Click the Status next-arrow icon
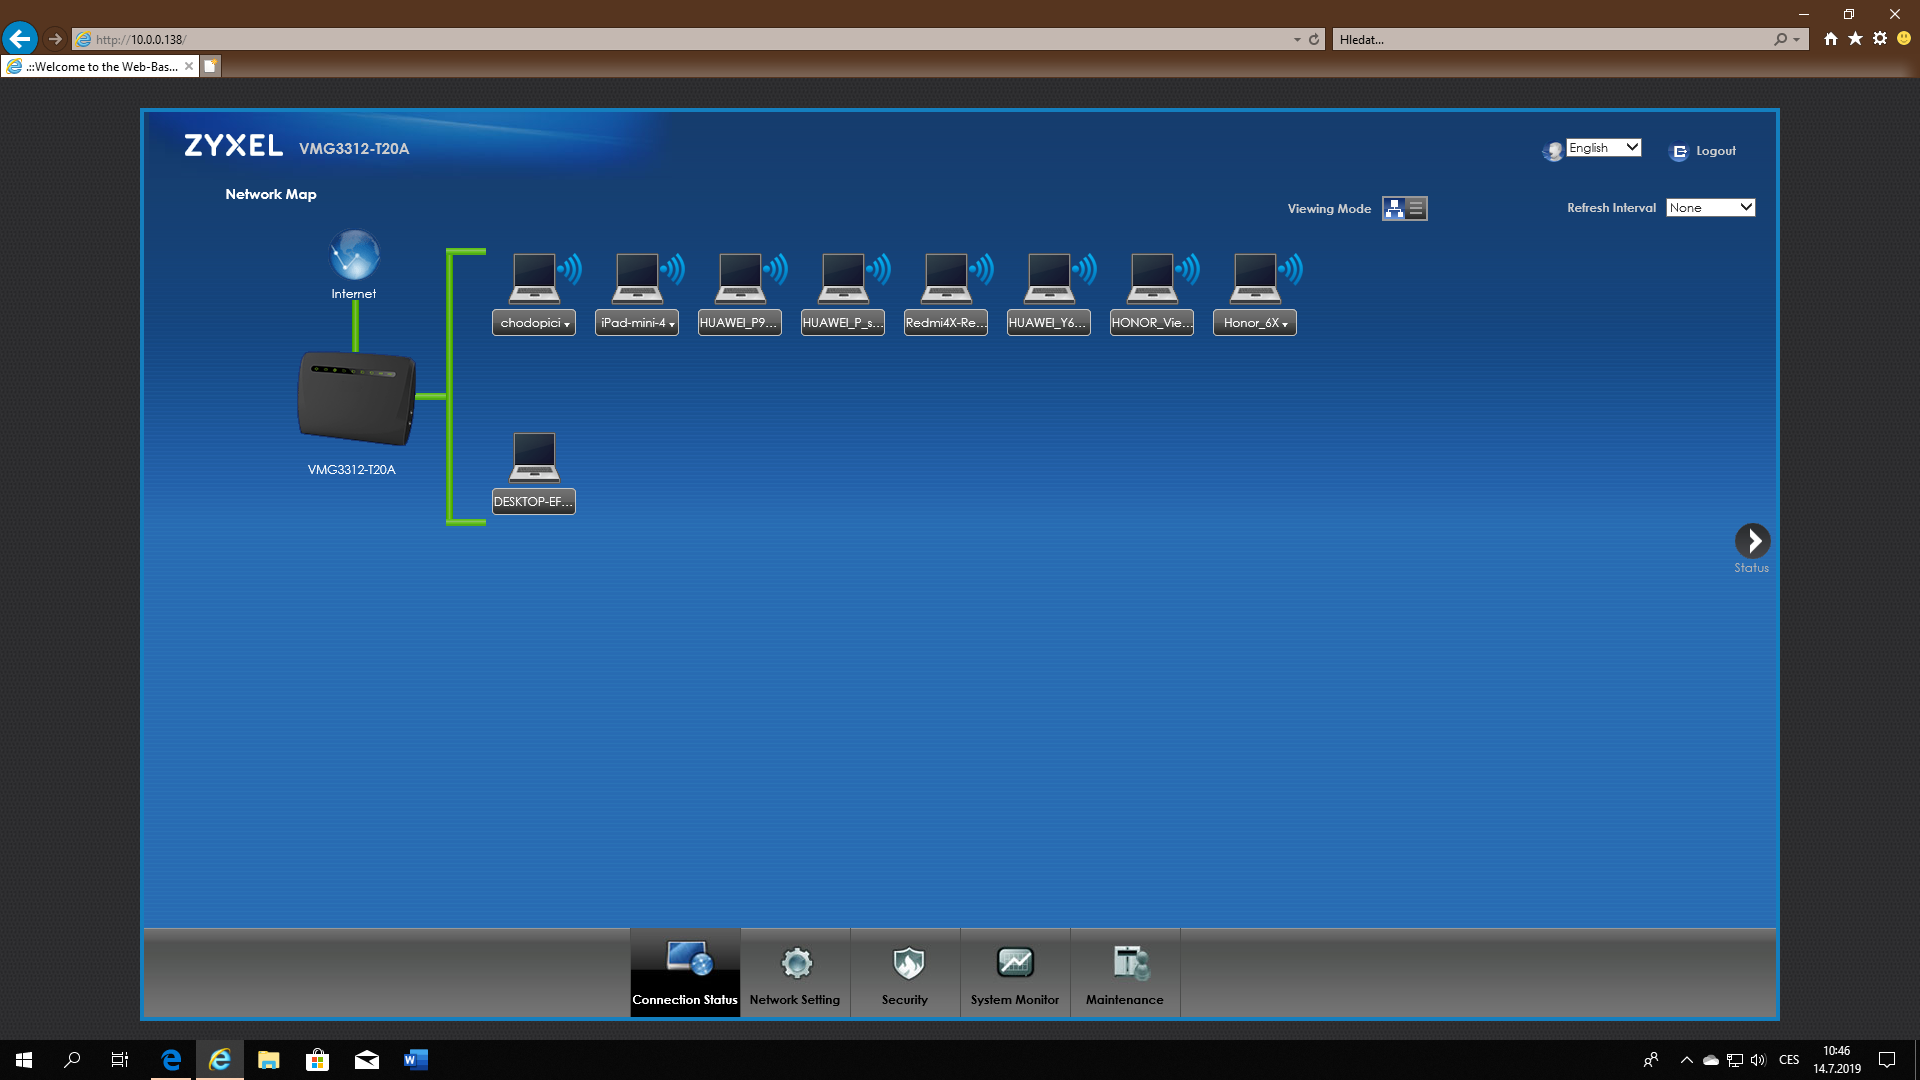The image size is (1920, 1080). 1752,541
